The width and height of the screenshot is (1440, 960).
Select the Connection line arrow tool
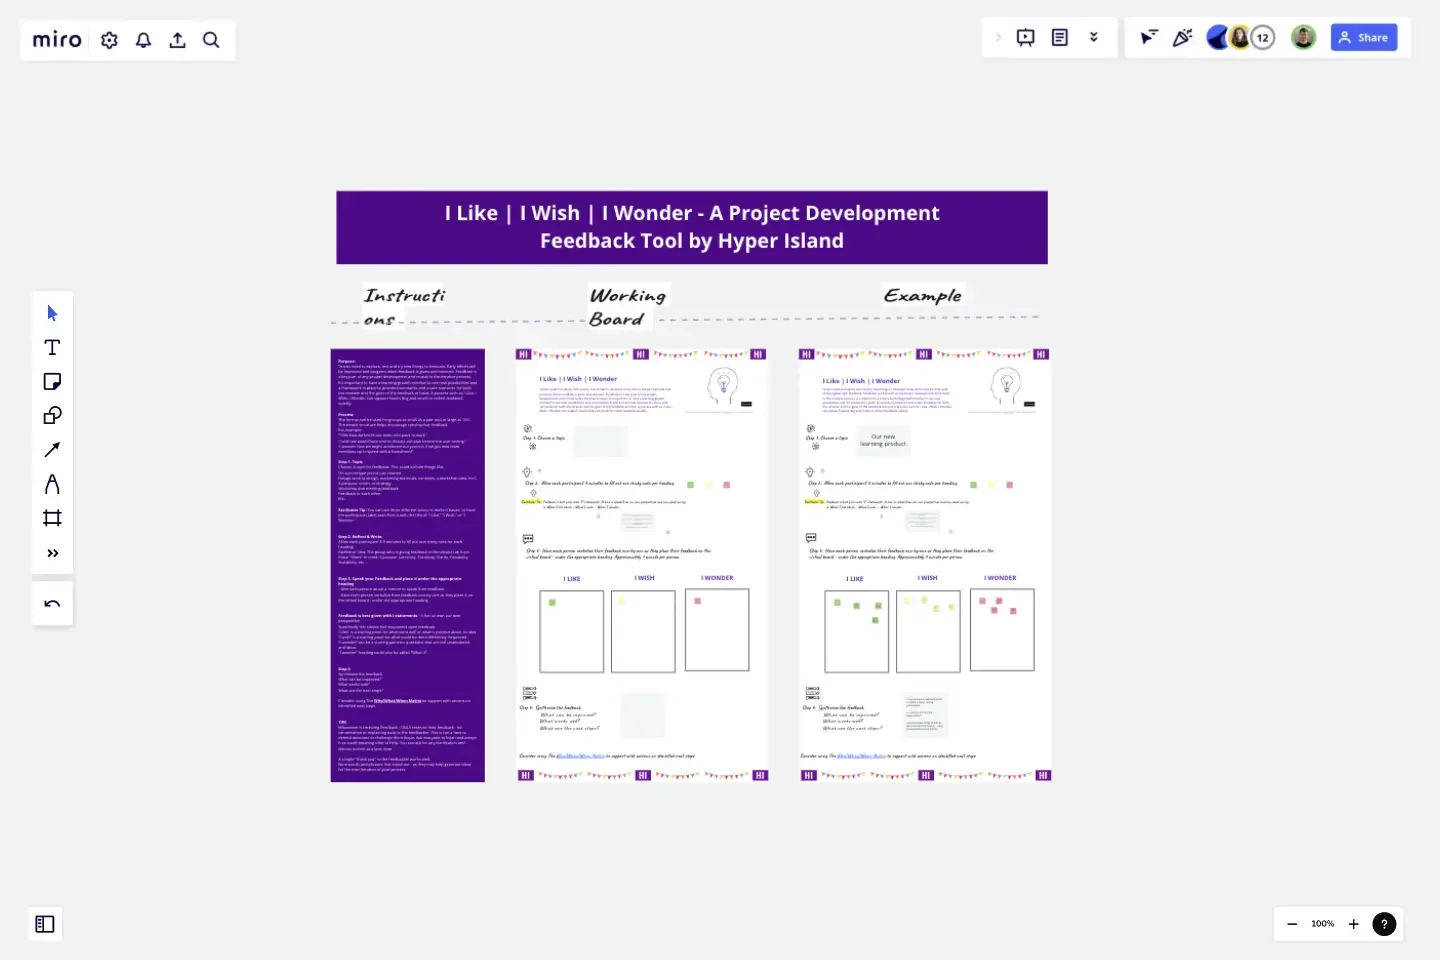[x=53, y=449]
